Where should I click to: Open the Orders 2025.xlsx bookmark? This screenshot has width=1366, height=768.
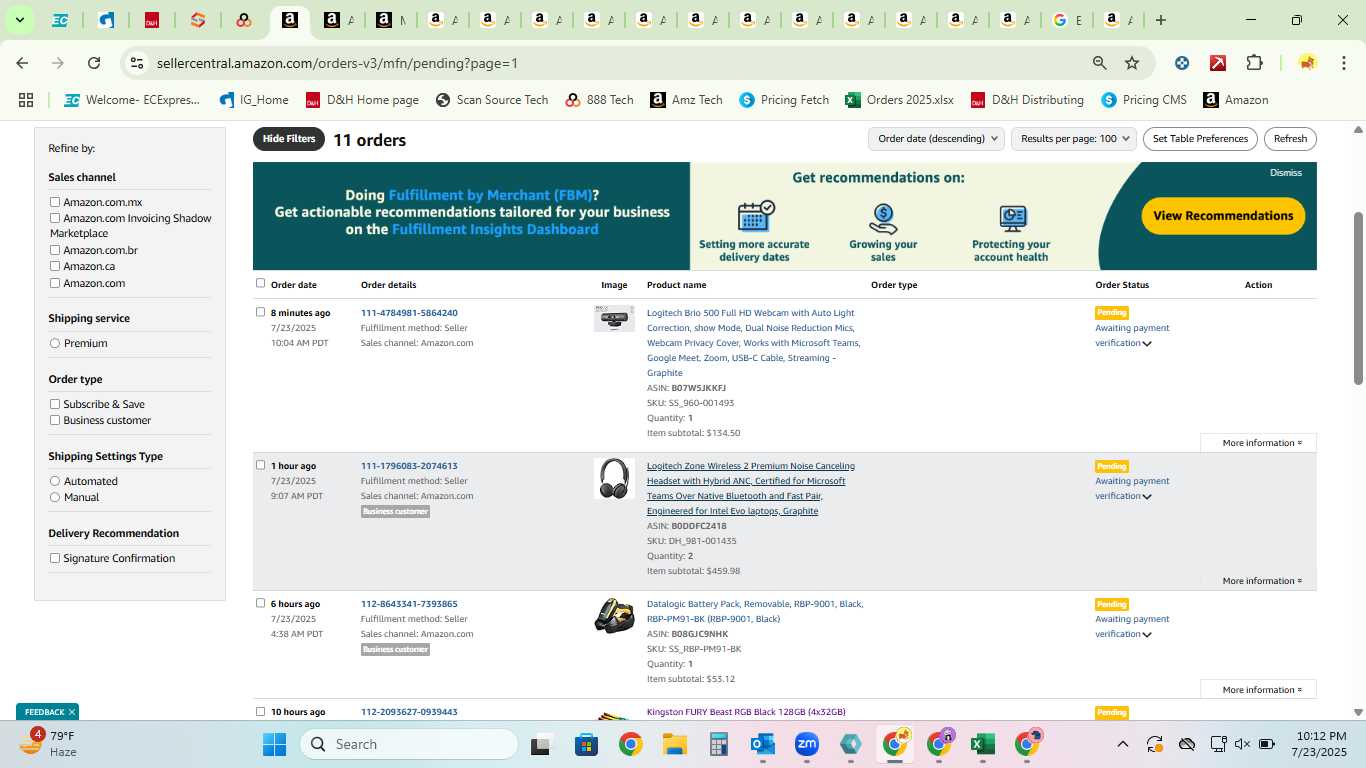coord(899,100)
